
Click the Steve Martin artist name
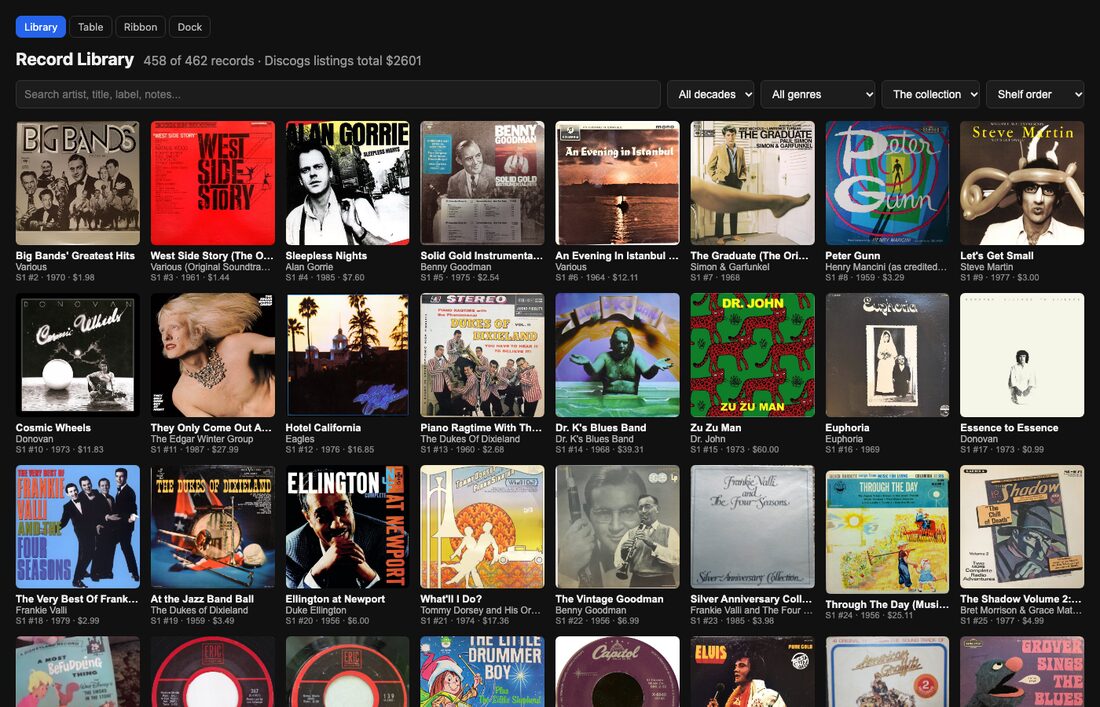986,267
